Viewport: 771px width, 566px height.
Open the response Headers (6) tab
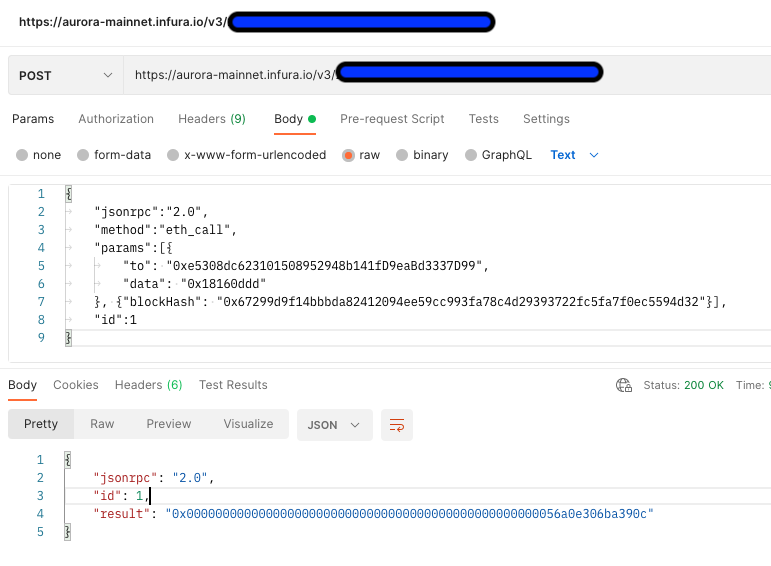pyautogui.click(x=148, y=385)
